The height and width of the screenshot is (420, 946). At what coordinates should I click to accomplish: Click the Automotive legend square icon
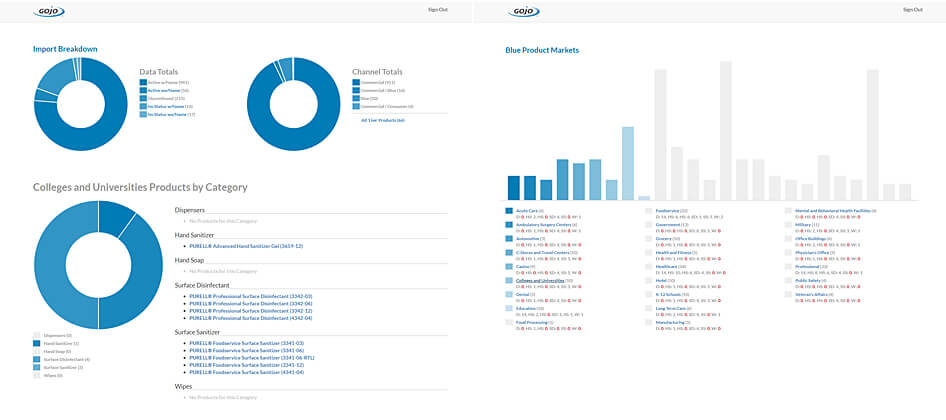point(510,239)
